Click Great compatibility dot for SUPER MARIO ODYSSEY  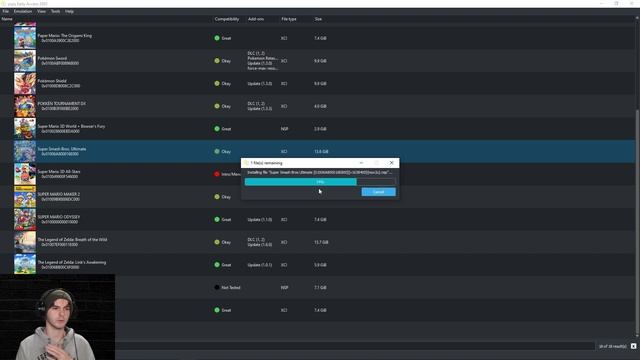pos(217,219)
